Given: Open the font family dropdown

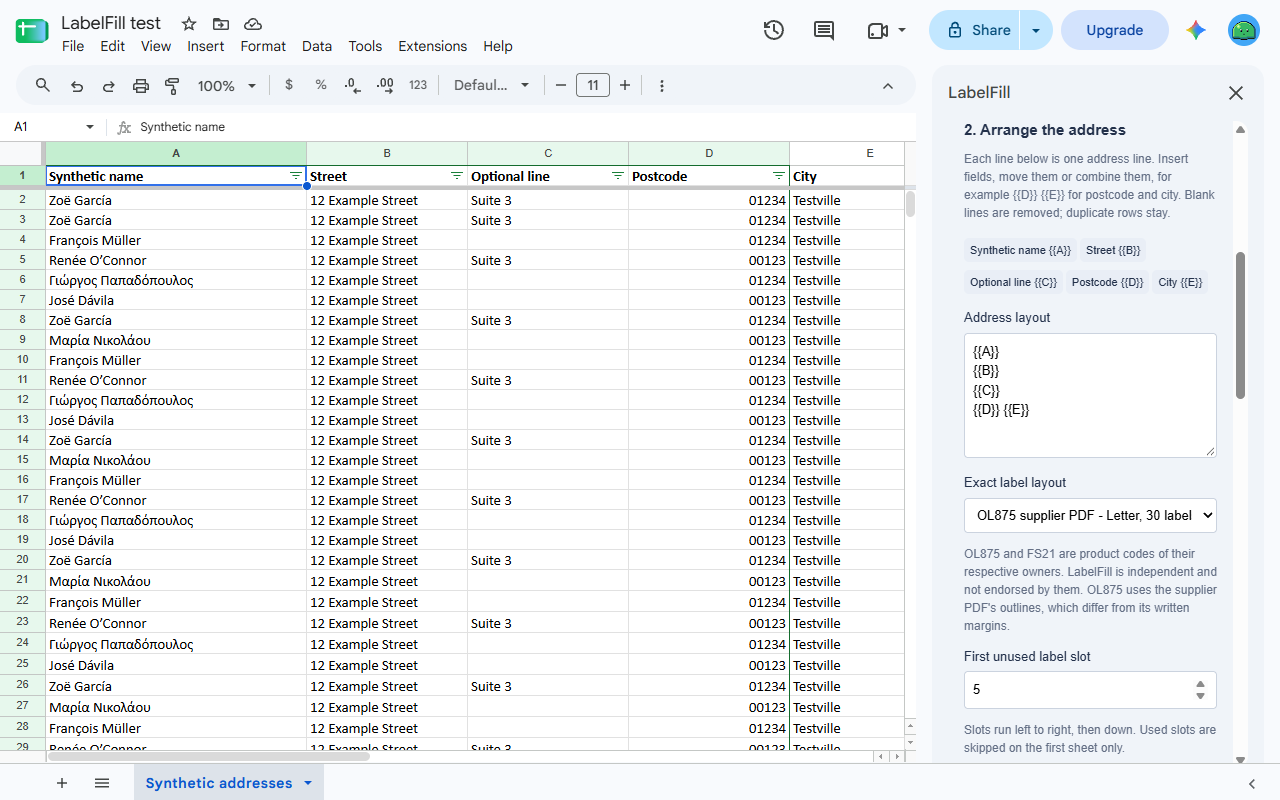Looking at the screenshot, I should click(x=491, y=85).
